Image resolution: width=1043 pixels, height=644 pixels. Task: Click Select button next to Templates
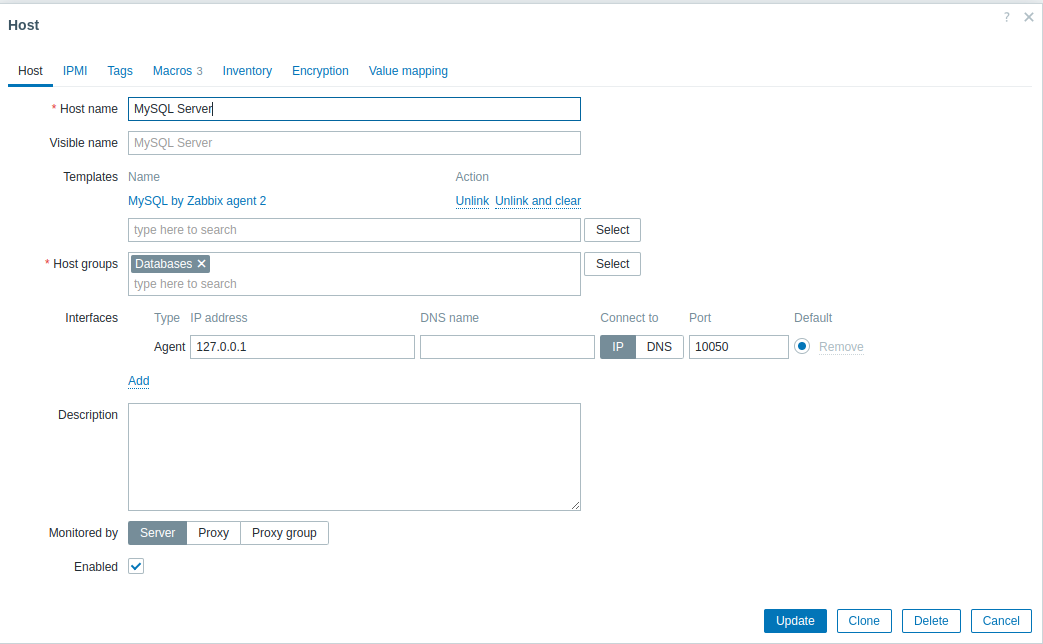(612, 230)
